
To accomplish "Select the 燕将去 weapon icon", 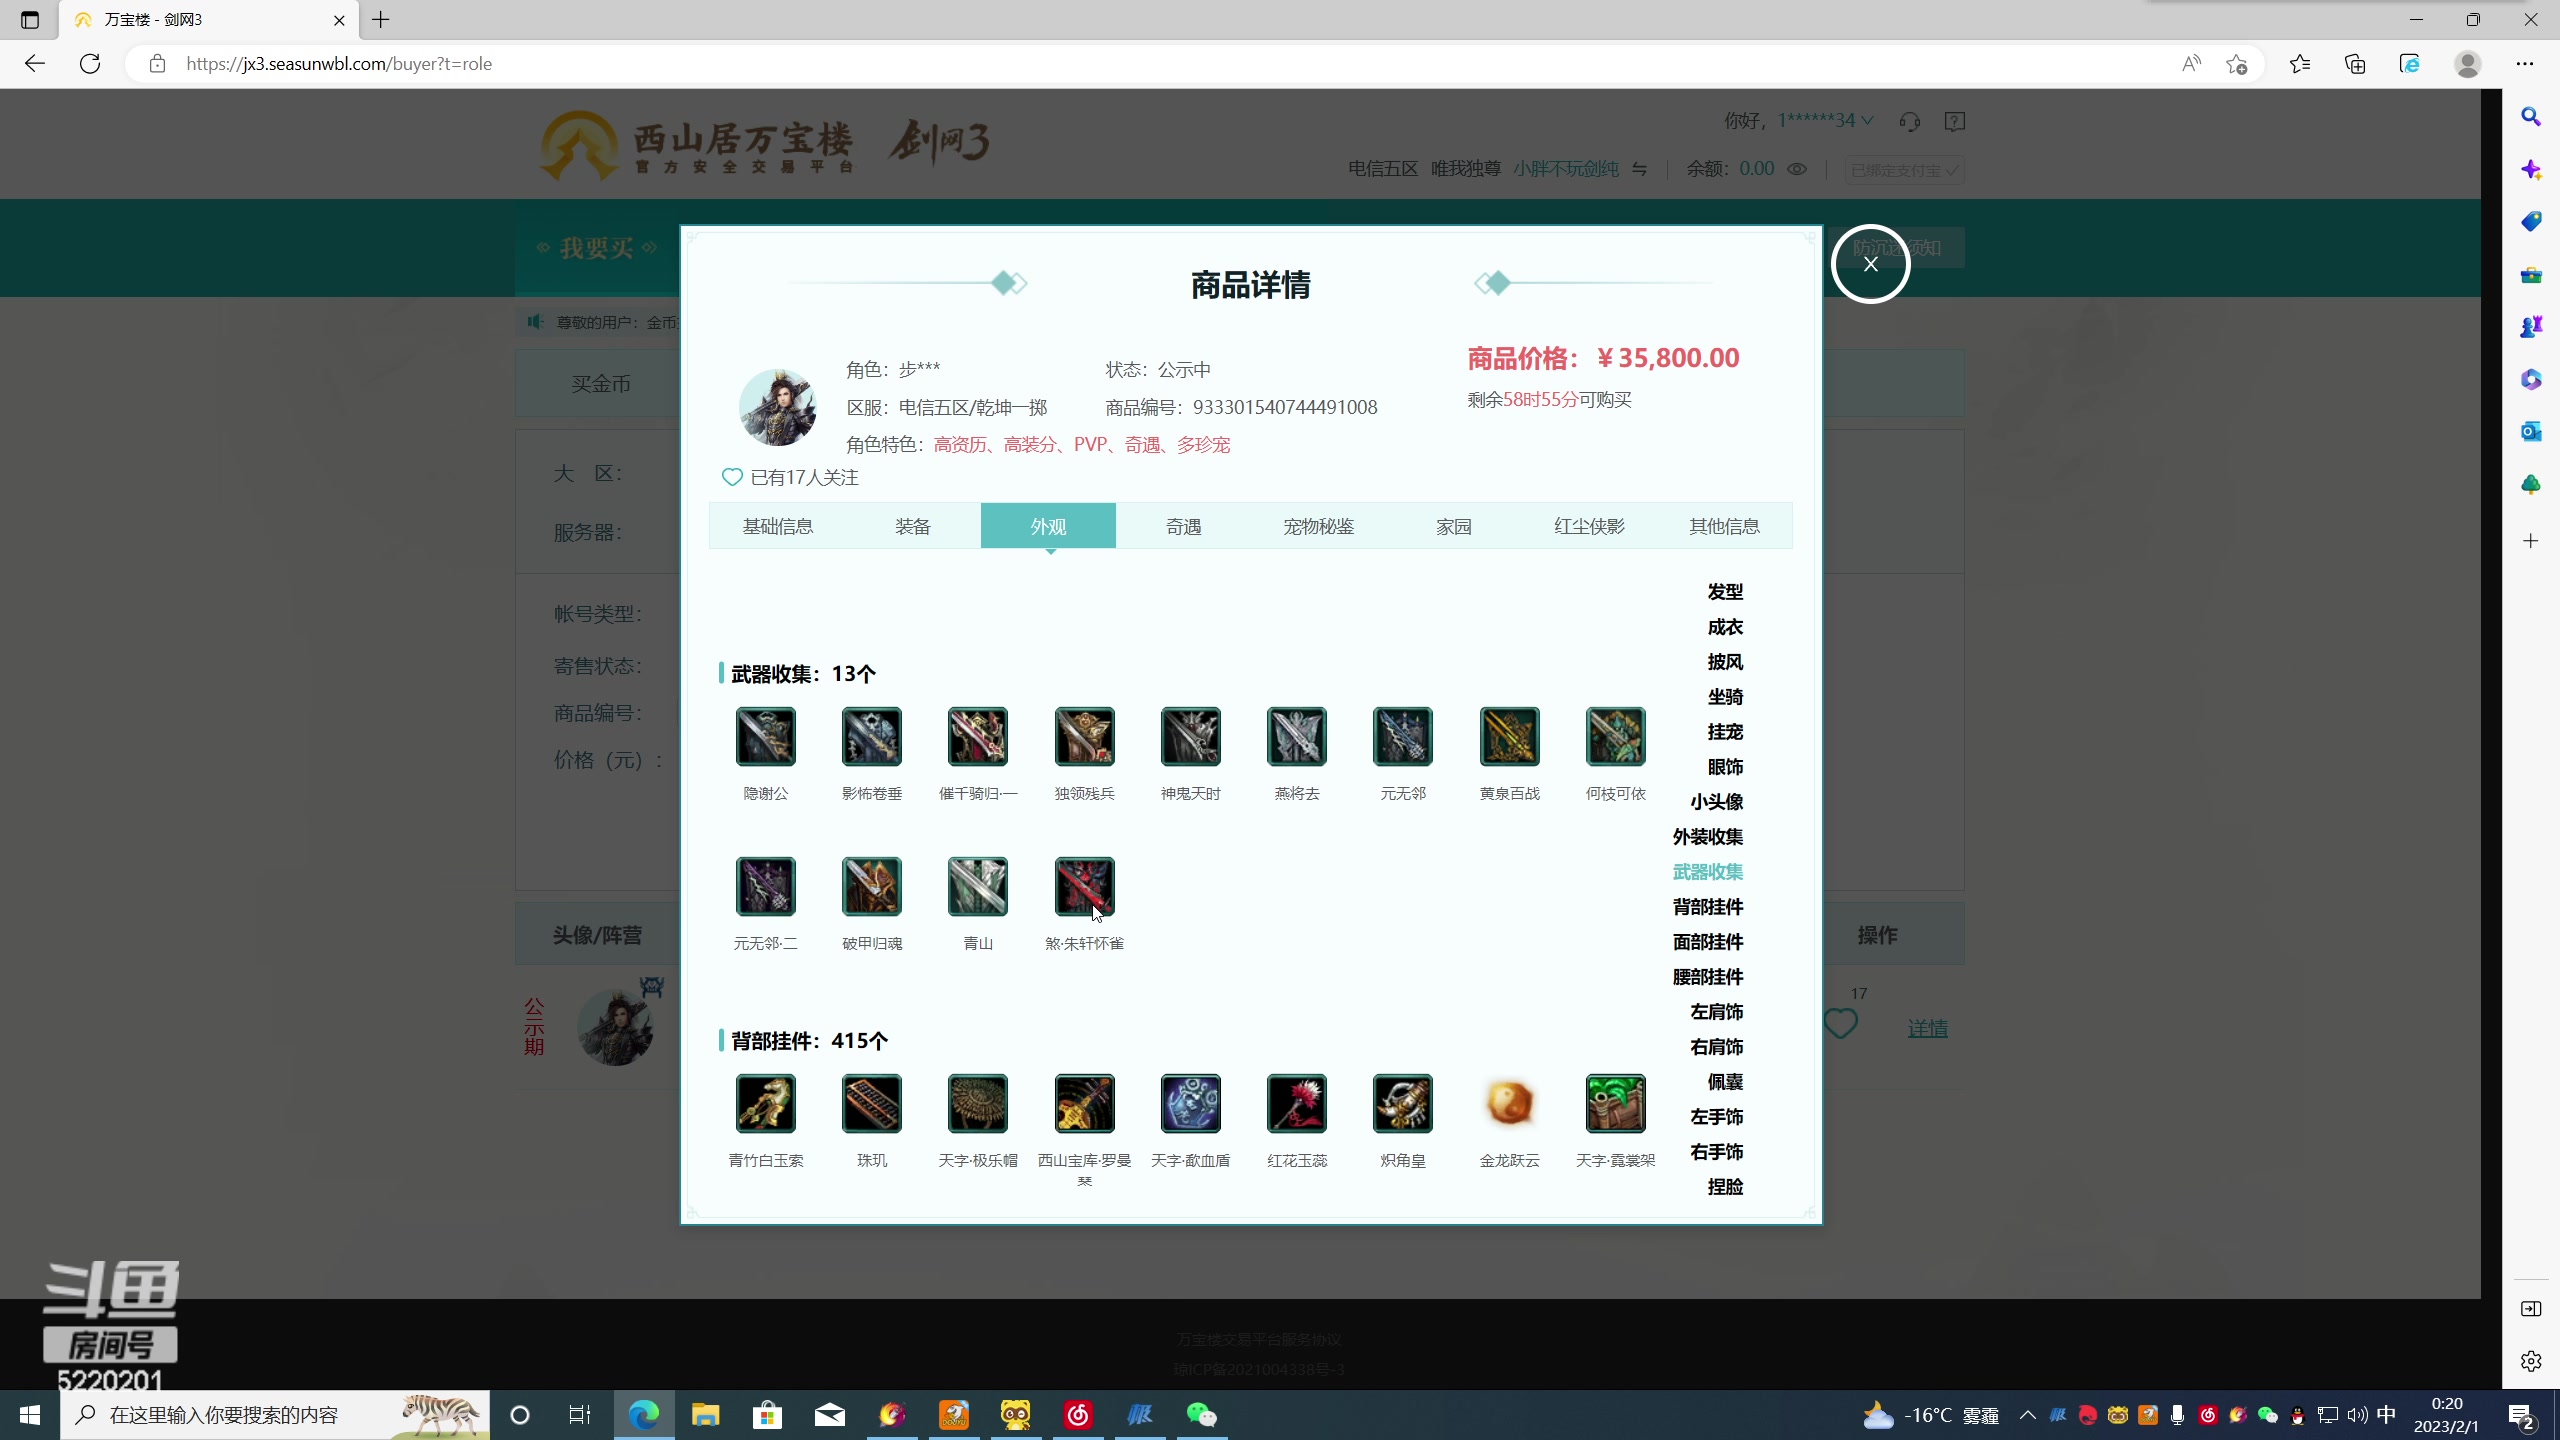I will click(x=1296, y=736).
